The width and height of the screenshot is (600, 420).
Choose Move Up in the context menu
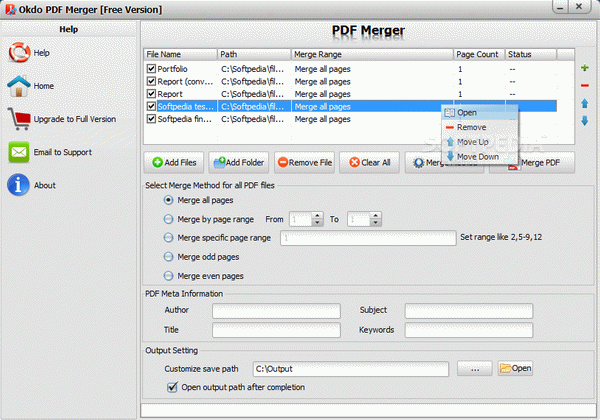point(480,142)
